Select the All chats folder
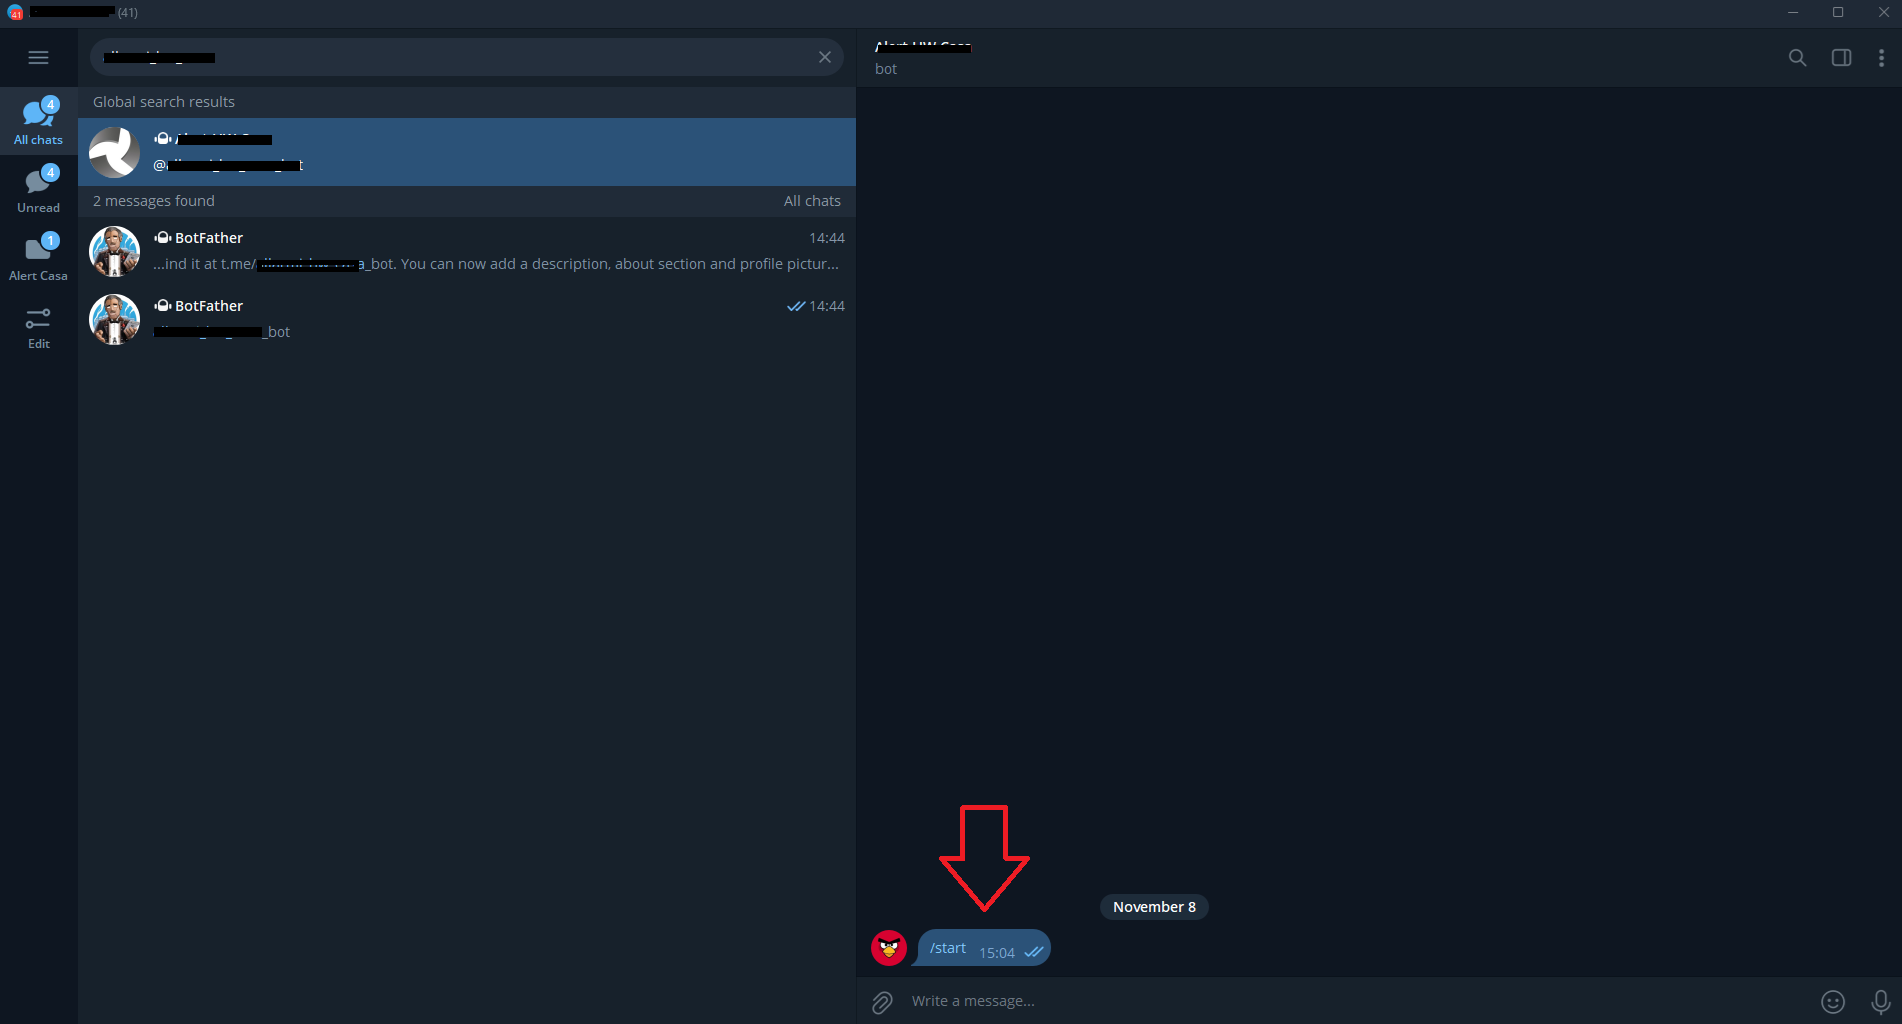This screenshot has height=1024, width=1902. pyautogui.click(x=38, y=121)
